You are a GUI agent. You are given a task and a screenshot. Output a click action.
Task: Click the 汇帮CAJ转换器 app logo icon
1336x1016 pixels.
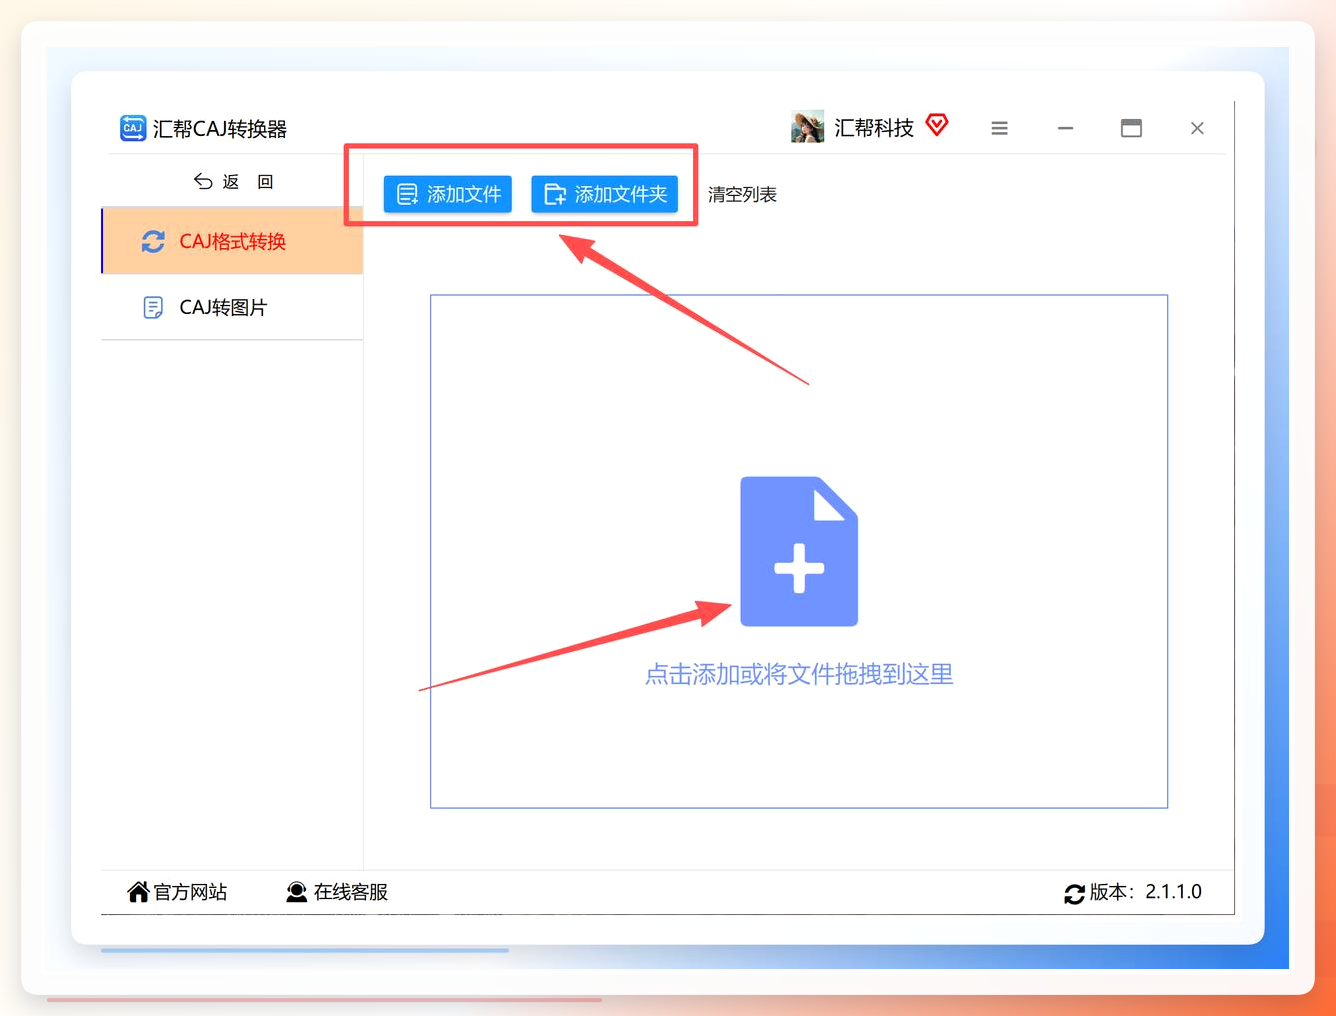tap(133, 128)
